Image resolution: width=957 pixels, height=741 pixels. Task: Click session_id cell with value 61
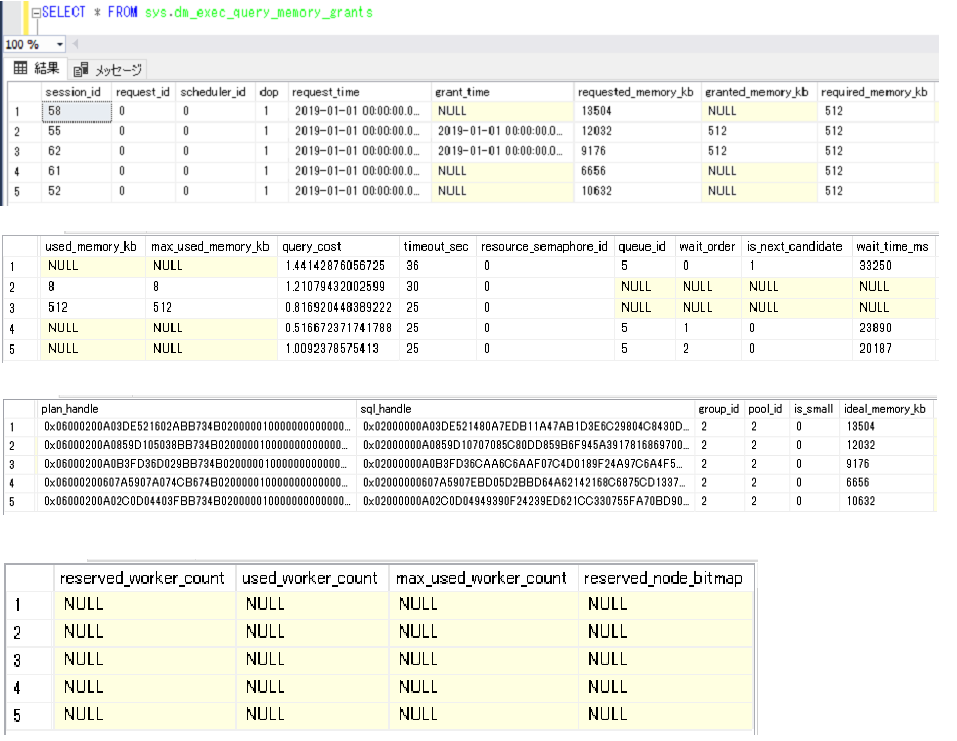click(x=77, y=172)
